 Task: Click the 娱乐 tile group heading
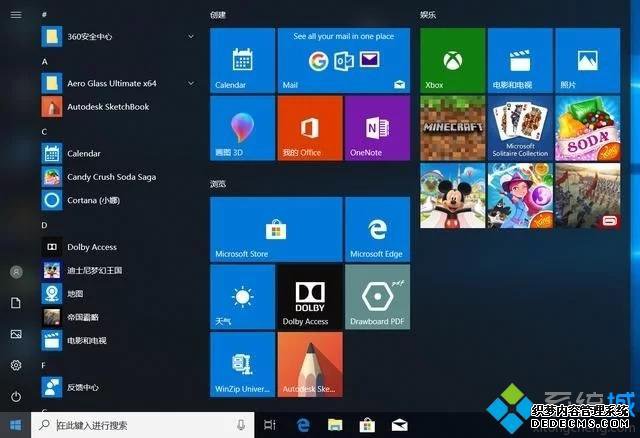click(428, 15)
